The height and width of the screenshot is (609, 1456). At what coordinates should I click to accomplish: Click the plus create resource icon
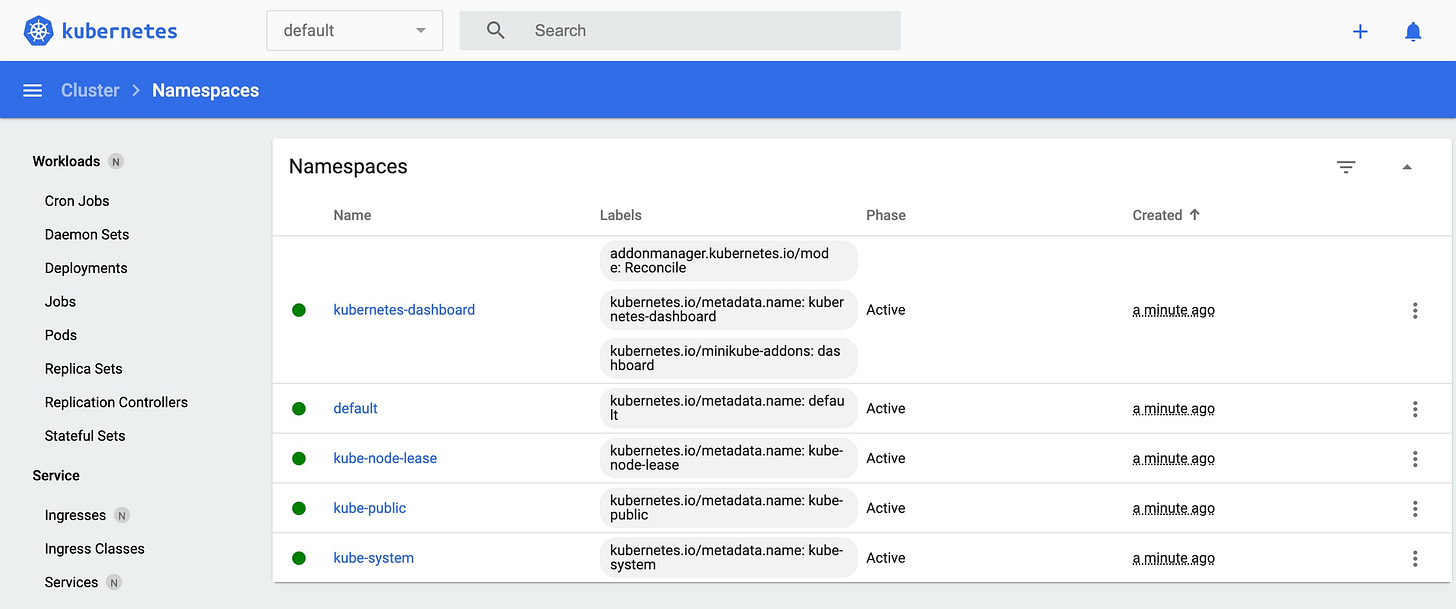(1360, 31)
